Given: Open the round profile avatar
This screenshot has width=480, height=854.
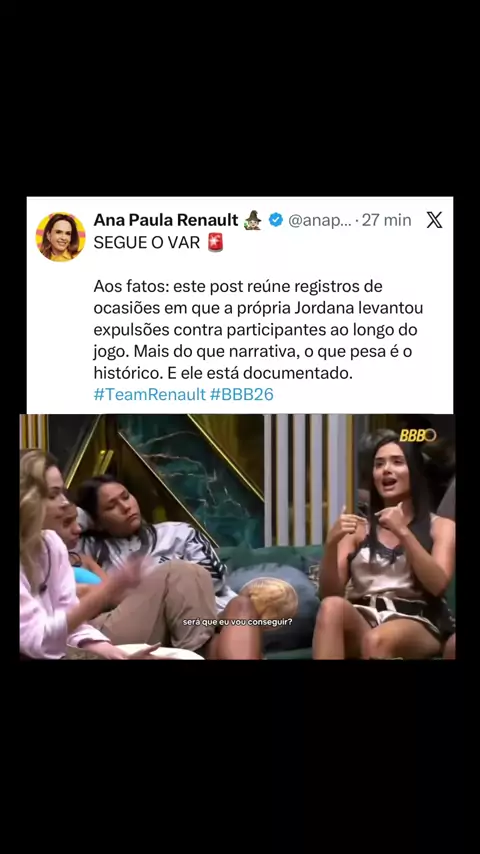Looking at the screenshot, I should pos(60,236).
